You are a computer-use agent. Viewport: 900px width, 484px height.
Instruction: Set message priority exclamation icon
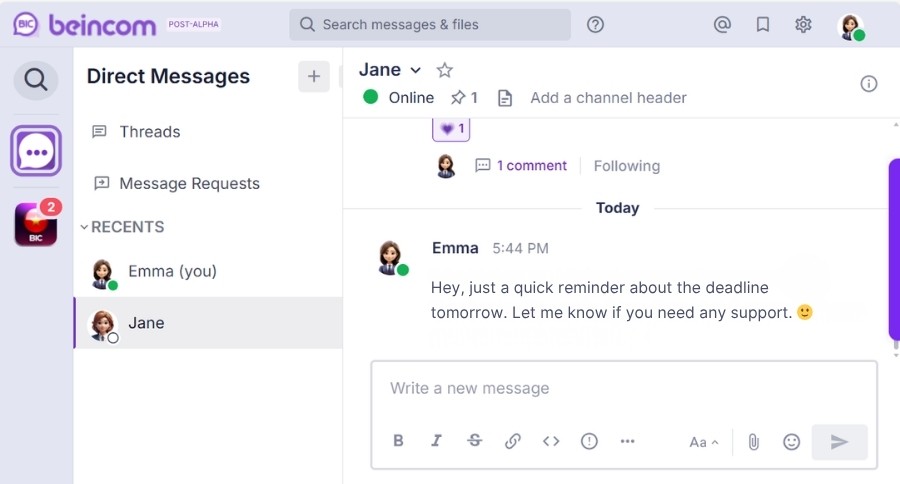[x=589, y=441]
